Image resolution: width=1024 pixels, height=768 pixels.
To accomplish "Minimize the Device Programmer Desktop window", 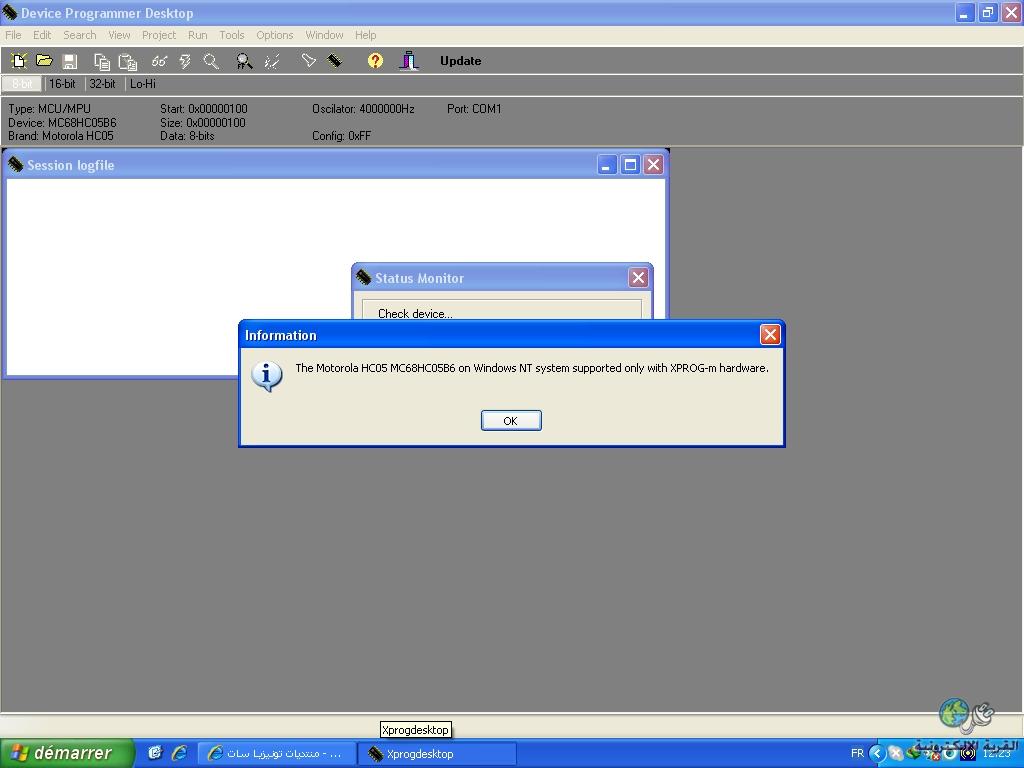I will [x=964, y=12].
